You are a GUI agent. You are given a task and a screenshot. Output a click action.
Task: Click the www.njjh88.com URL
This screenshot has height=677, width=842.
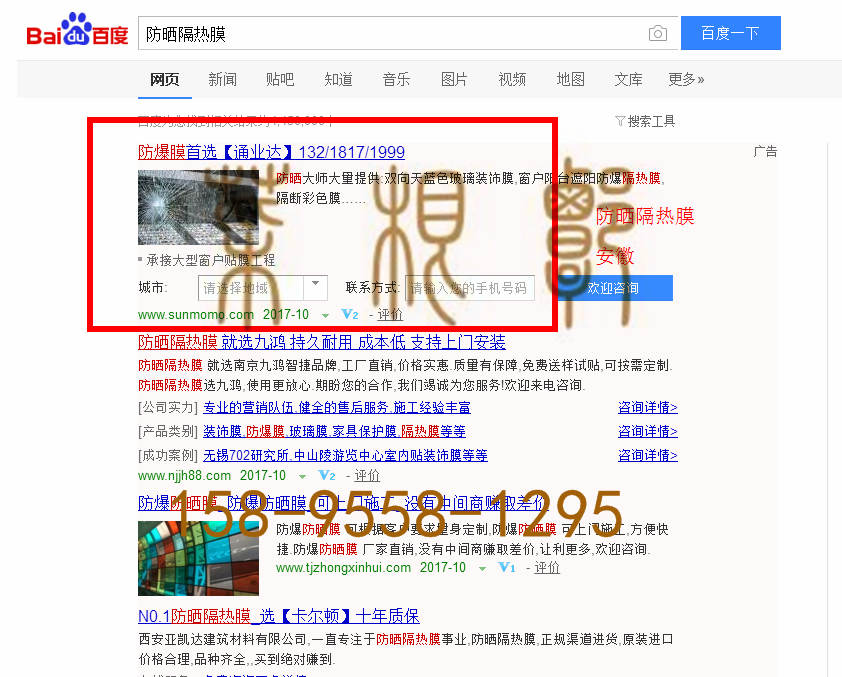click(x=184, y=476)
